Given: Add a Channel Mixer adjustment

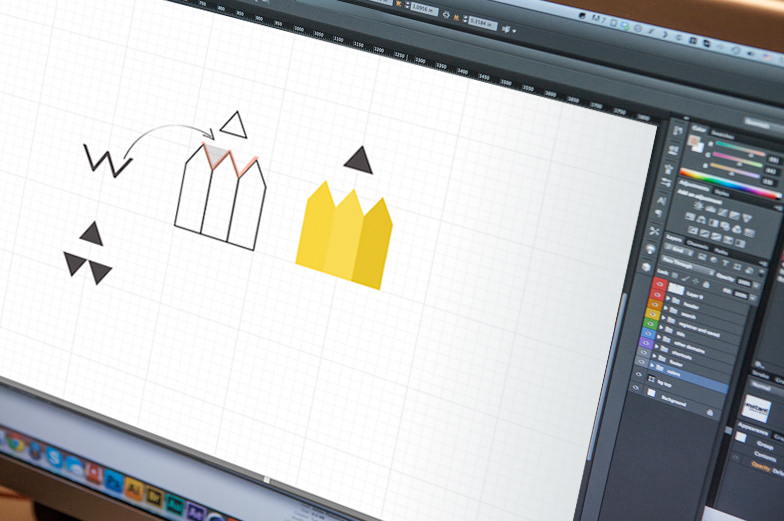Looking at the screenshot, I should (737, 229).
